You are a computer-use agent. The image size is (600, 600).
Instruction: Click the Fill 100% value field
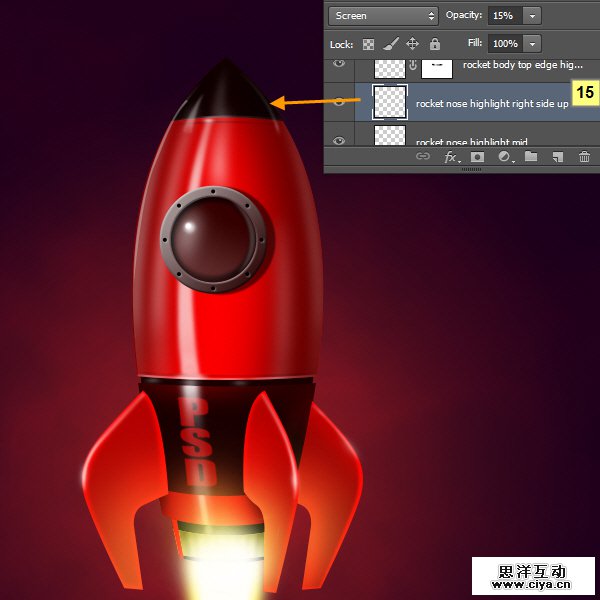[505, 44]
